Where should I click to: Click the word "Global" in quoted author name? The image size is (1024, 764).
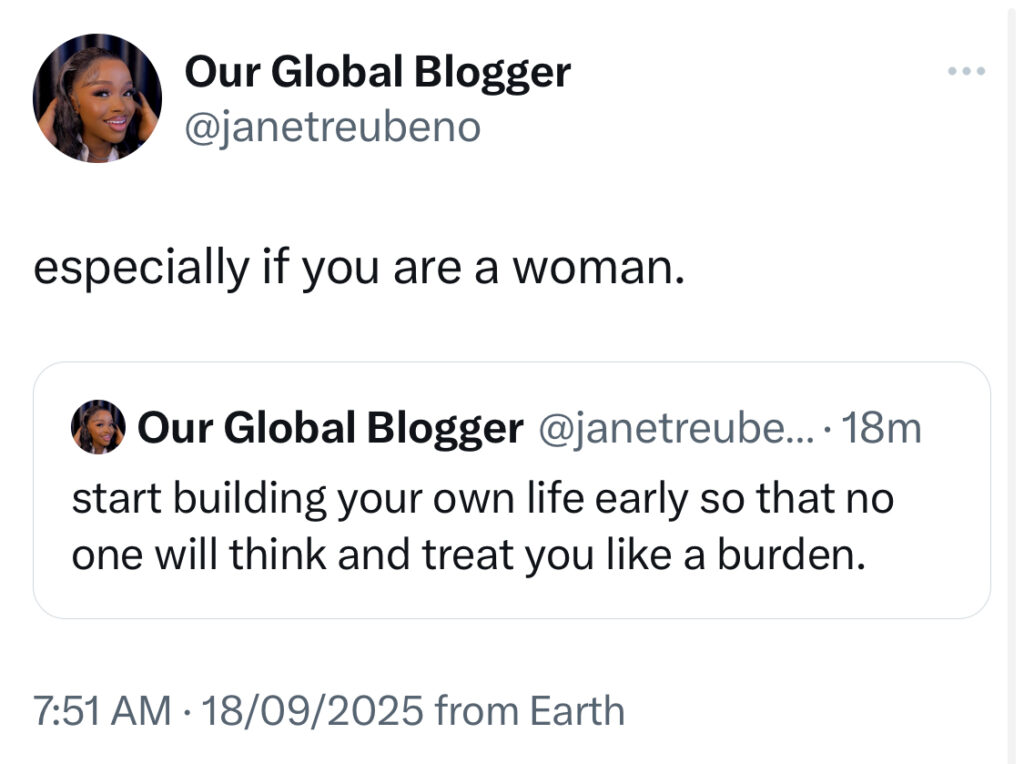pos(290,428)
